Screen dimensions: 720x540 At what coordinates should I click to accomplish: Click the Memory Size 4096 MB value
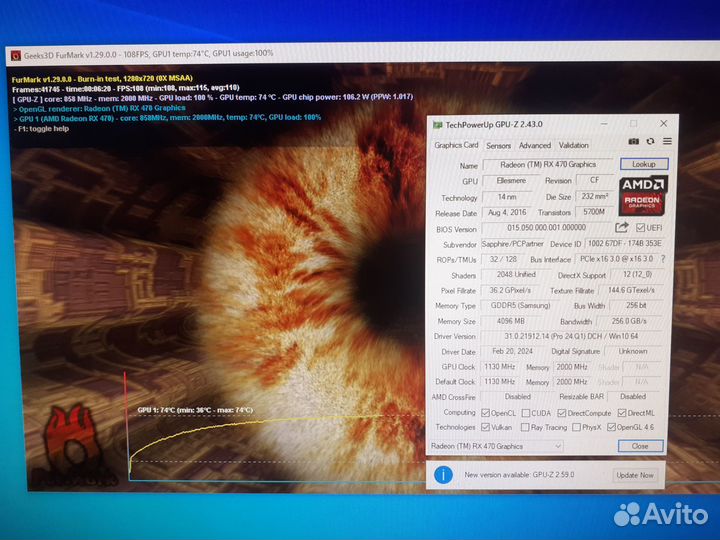click(x=511, y=321)
